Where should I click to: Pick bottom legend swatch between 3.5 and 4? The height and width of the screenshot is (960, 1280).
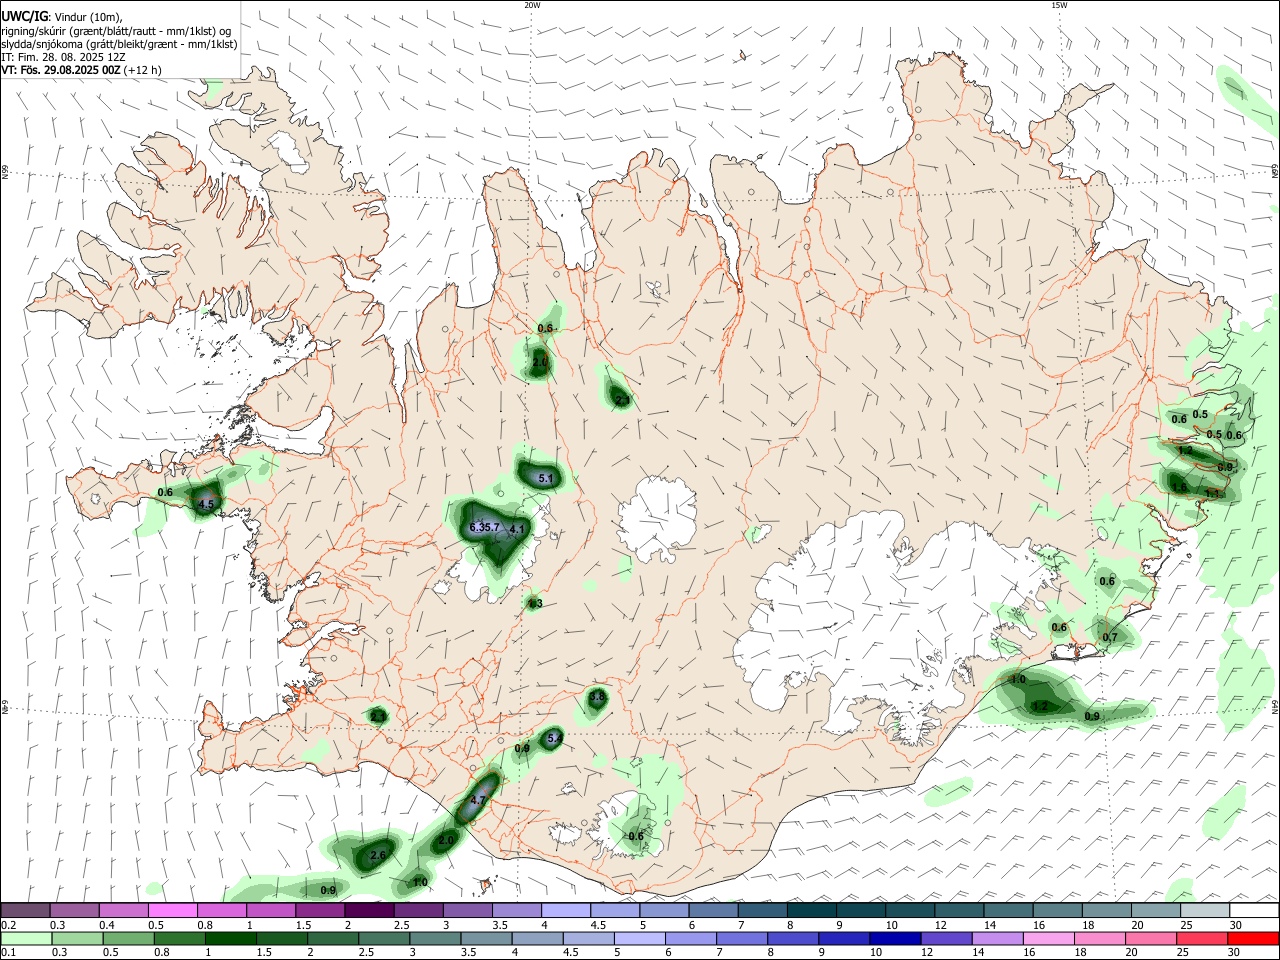(x=488, y=938)
